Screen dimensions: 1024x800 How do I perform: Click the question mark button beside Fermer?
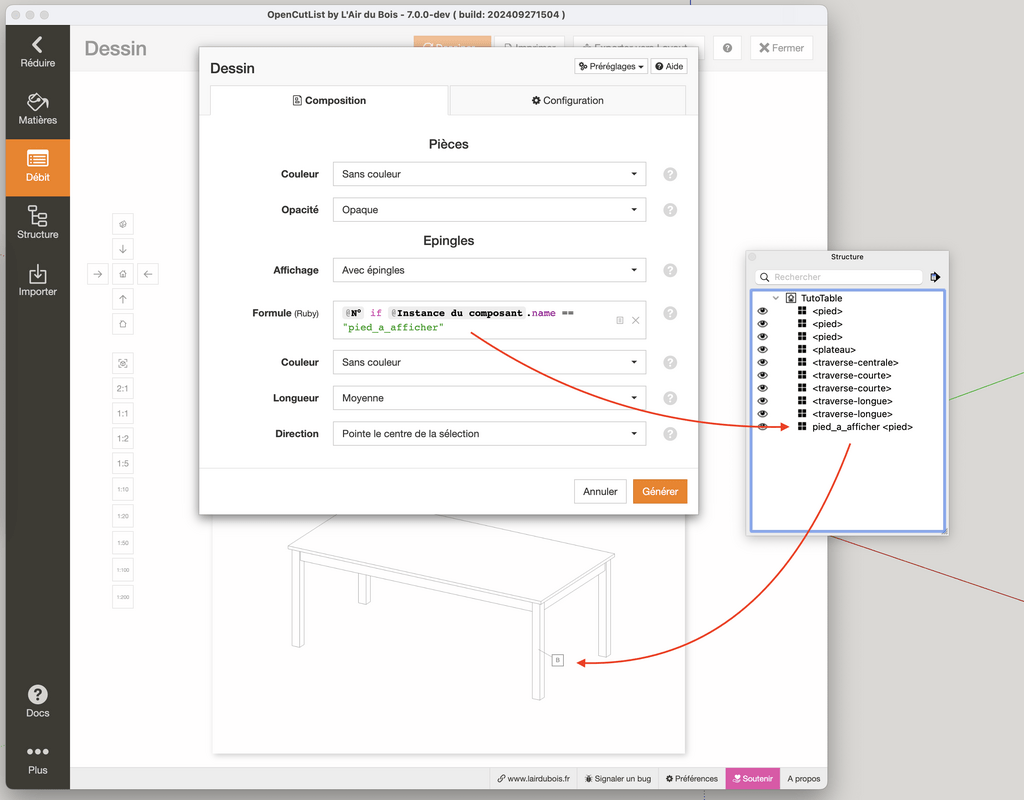click(728, 48)
